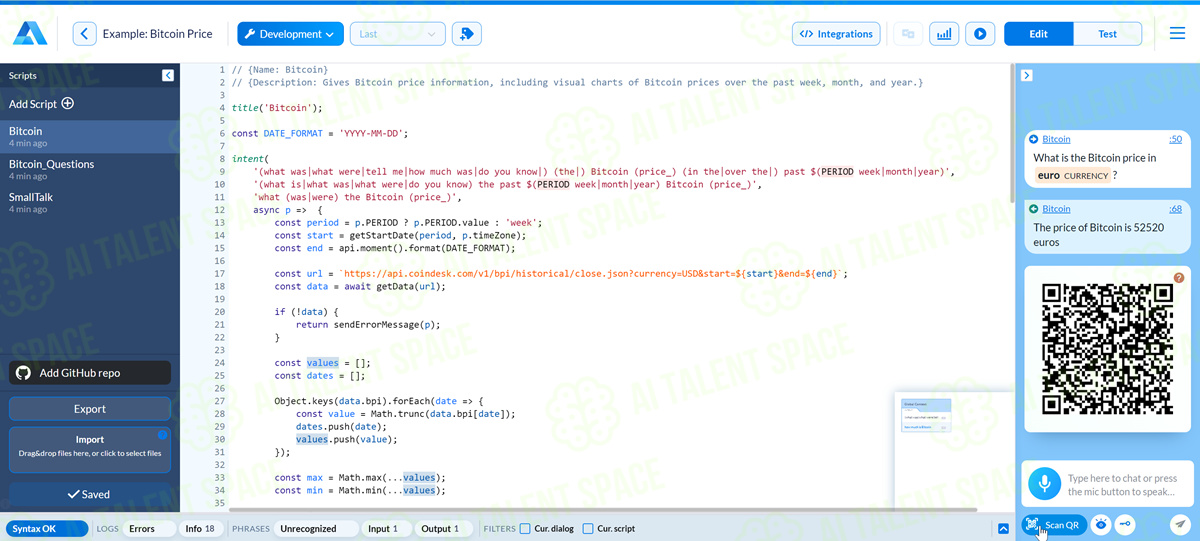Click the Bitcoin link in question bubble
Screen dimensions: 1200x541
[1056, 139]
